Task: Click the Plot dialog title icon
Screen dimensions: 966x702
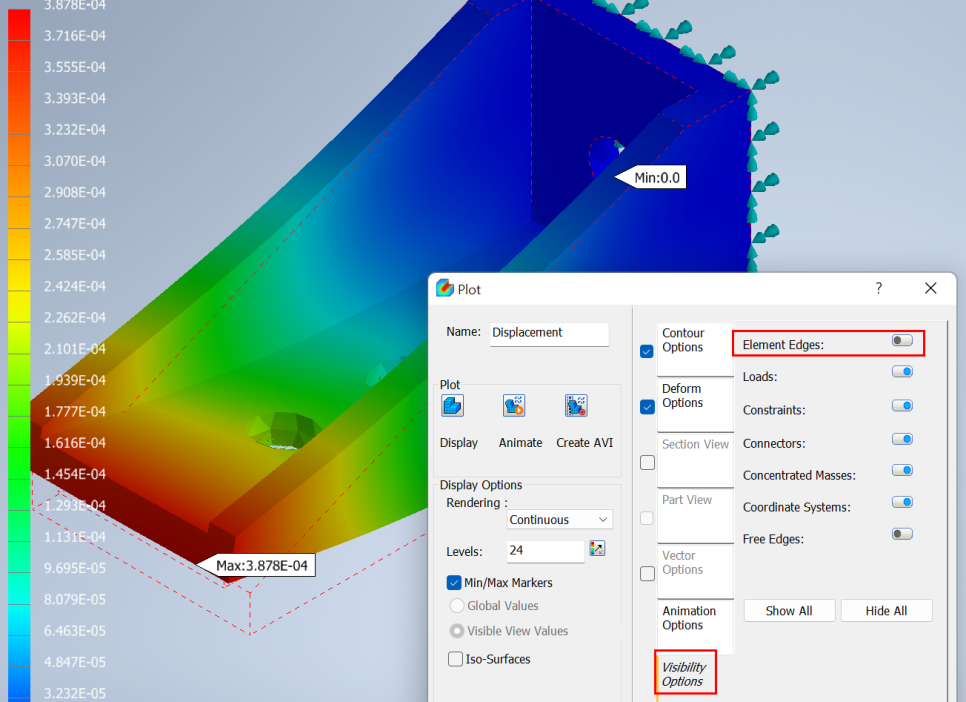Action: pos(445,289)
